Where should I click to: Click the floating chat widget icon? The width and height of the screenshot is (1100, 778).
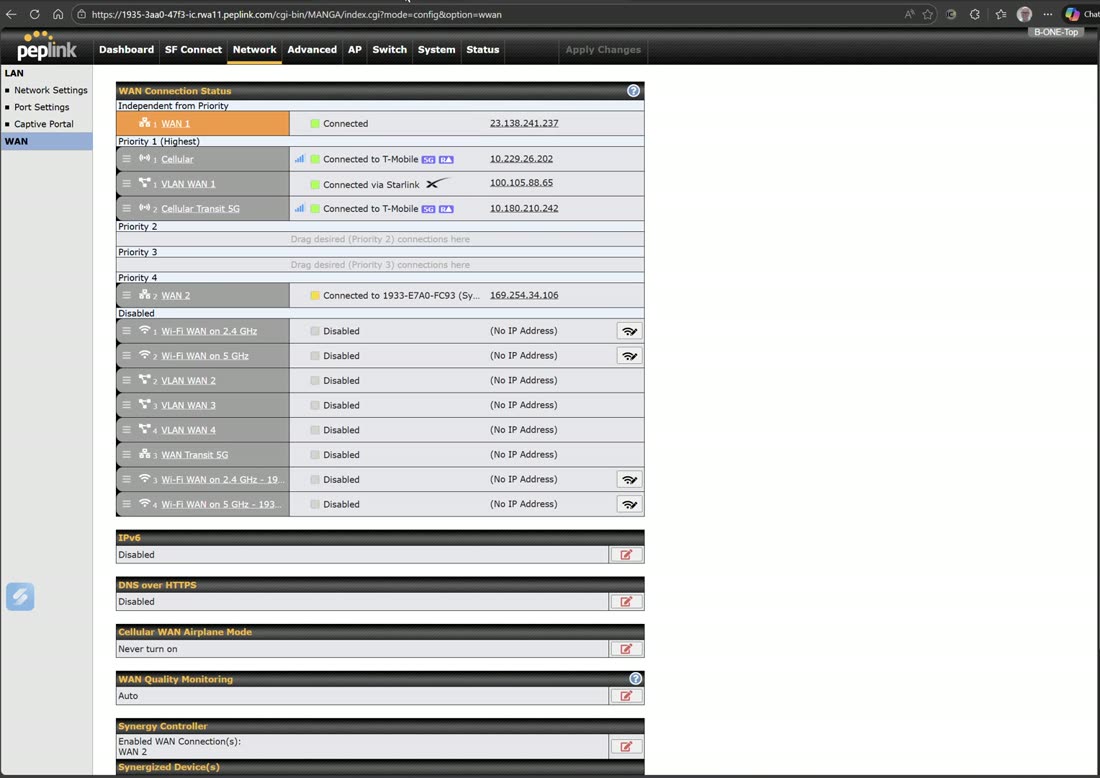(20, 596)
